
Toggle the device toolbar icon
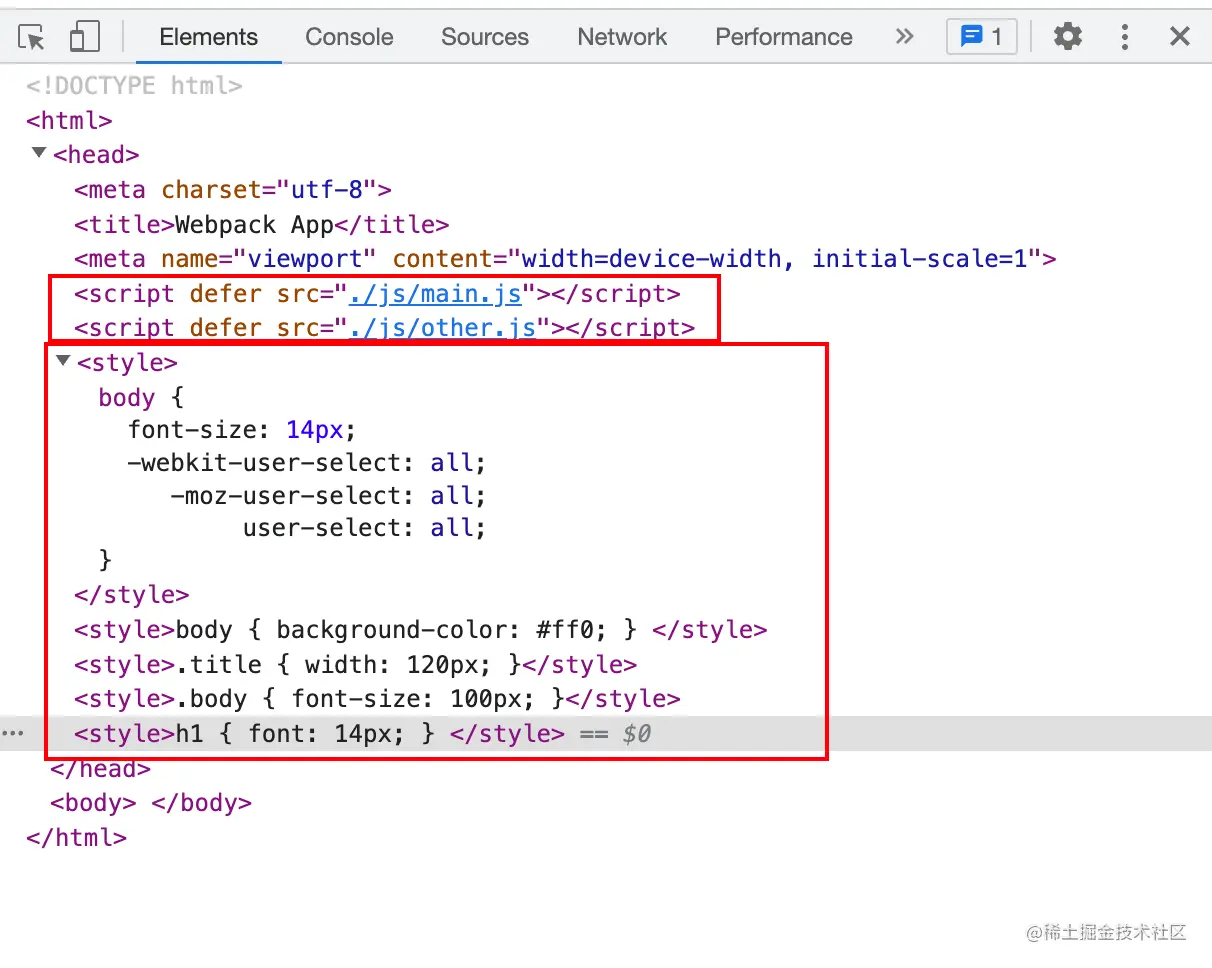[84, 37]
